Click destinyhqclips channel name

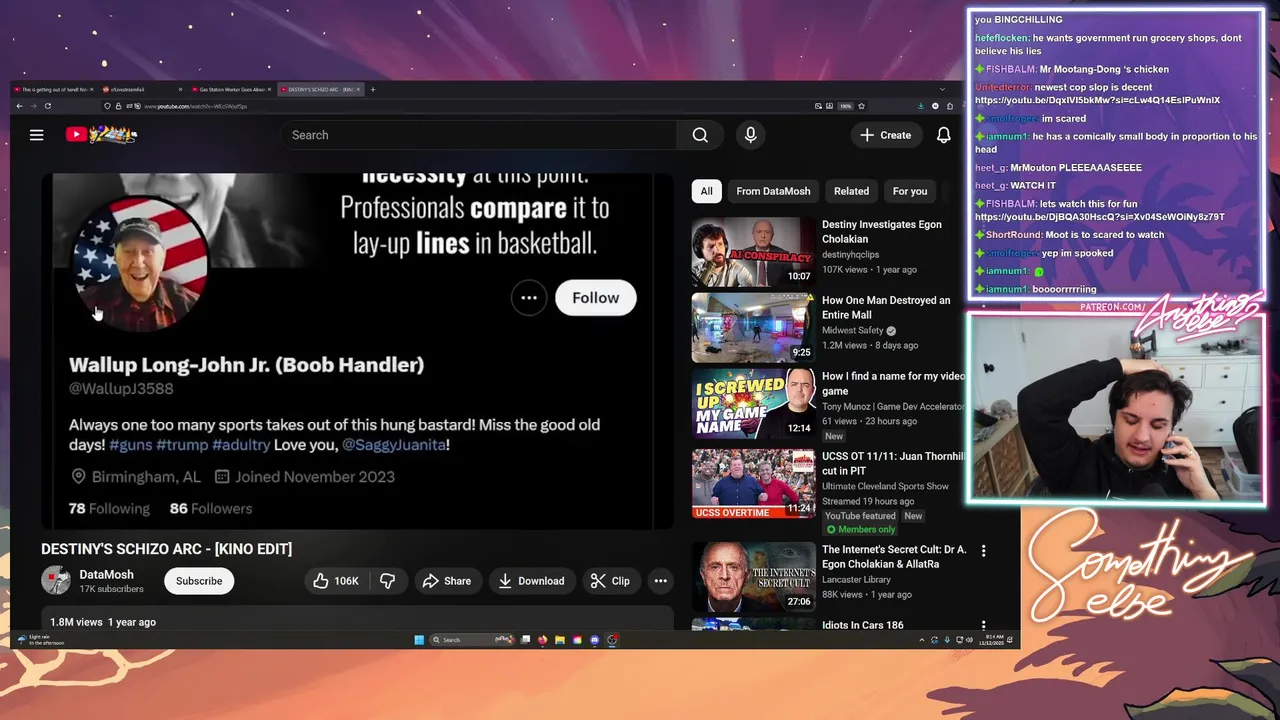coord(850,254)
